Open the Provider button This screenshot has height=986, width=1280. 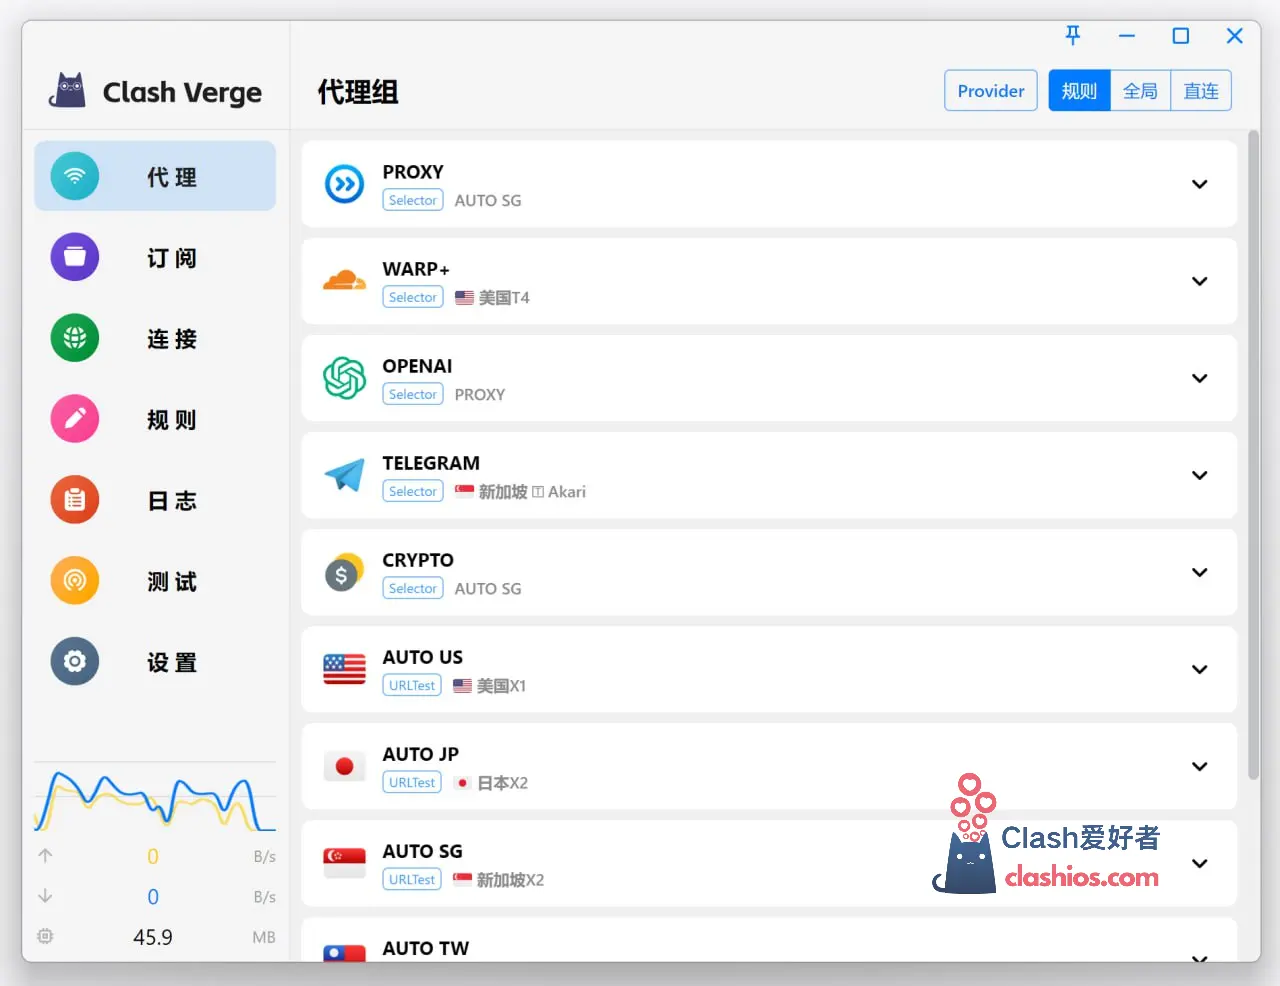click(x=991, y=91)
